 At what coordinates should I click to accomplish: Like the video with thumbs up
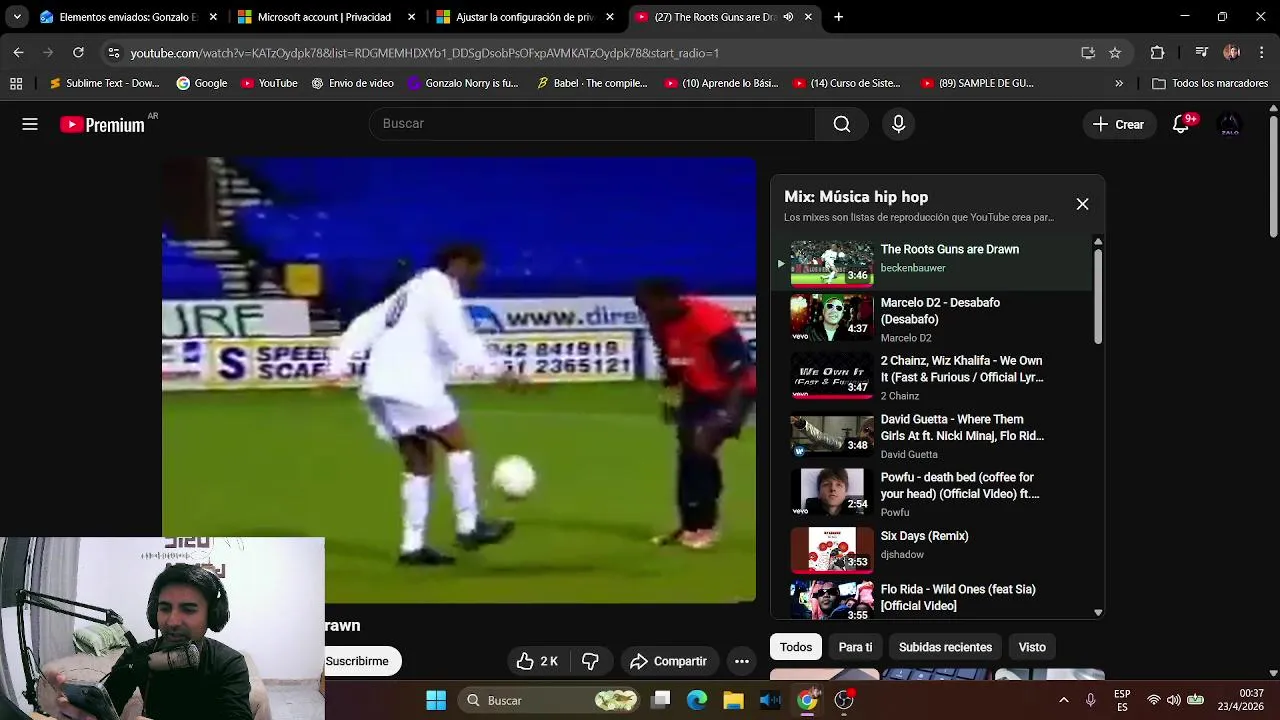(x=537, y=661)
